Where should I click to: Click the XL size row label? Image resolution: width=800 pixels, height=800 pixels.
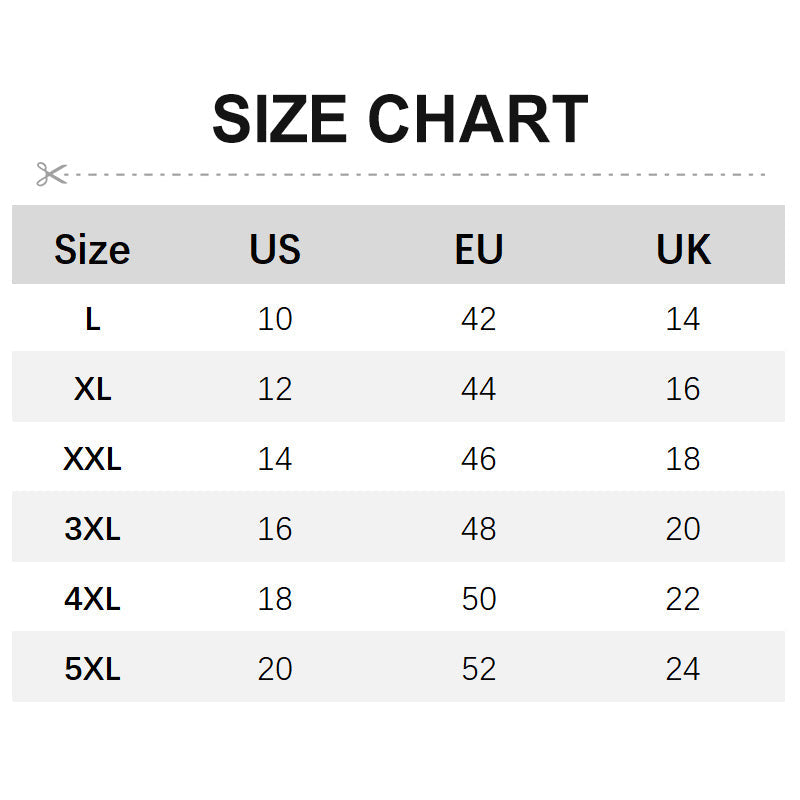pyautogui.click(x=92, y=389)
